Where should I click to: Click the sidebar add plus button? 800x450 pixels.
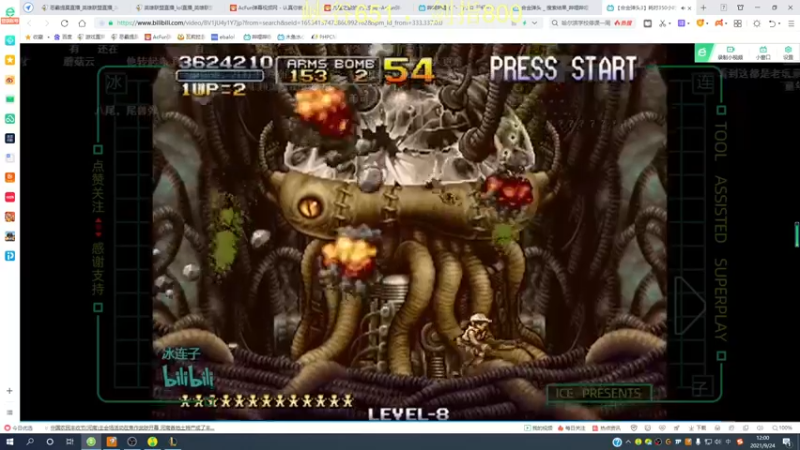click(x=10, y=391)
